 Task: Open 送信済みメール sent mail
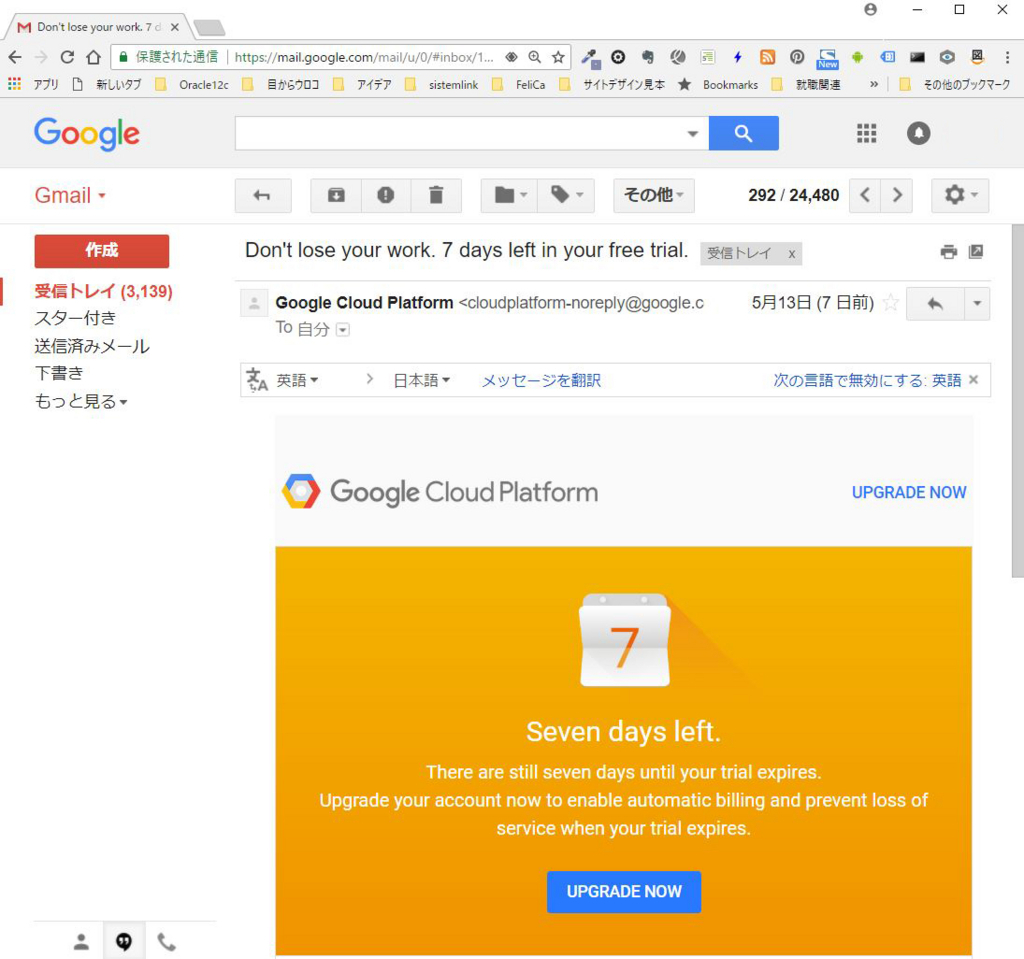(92, 346)
